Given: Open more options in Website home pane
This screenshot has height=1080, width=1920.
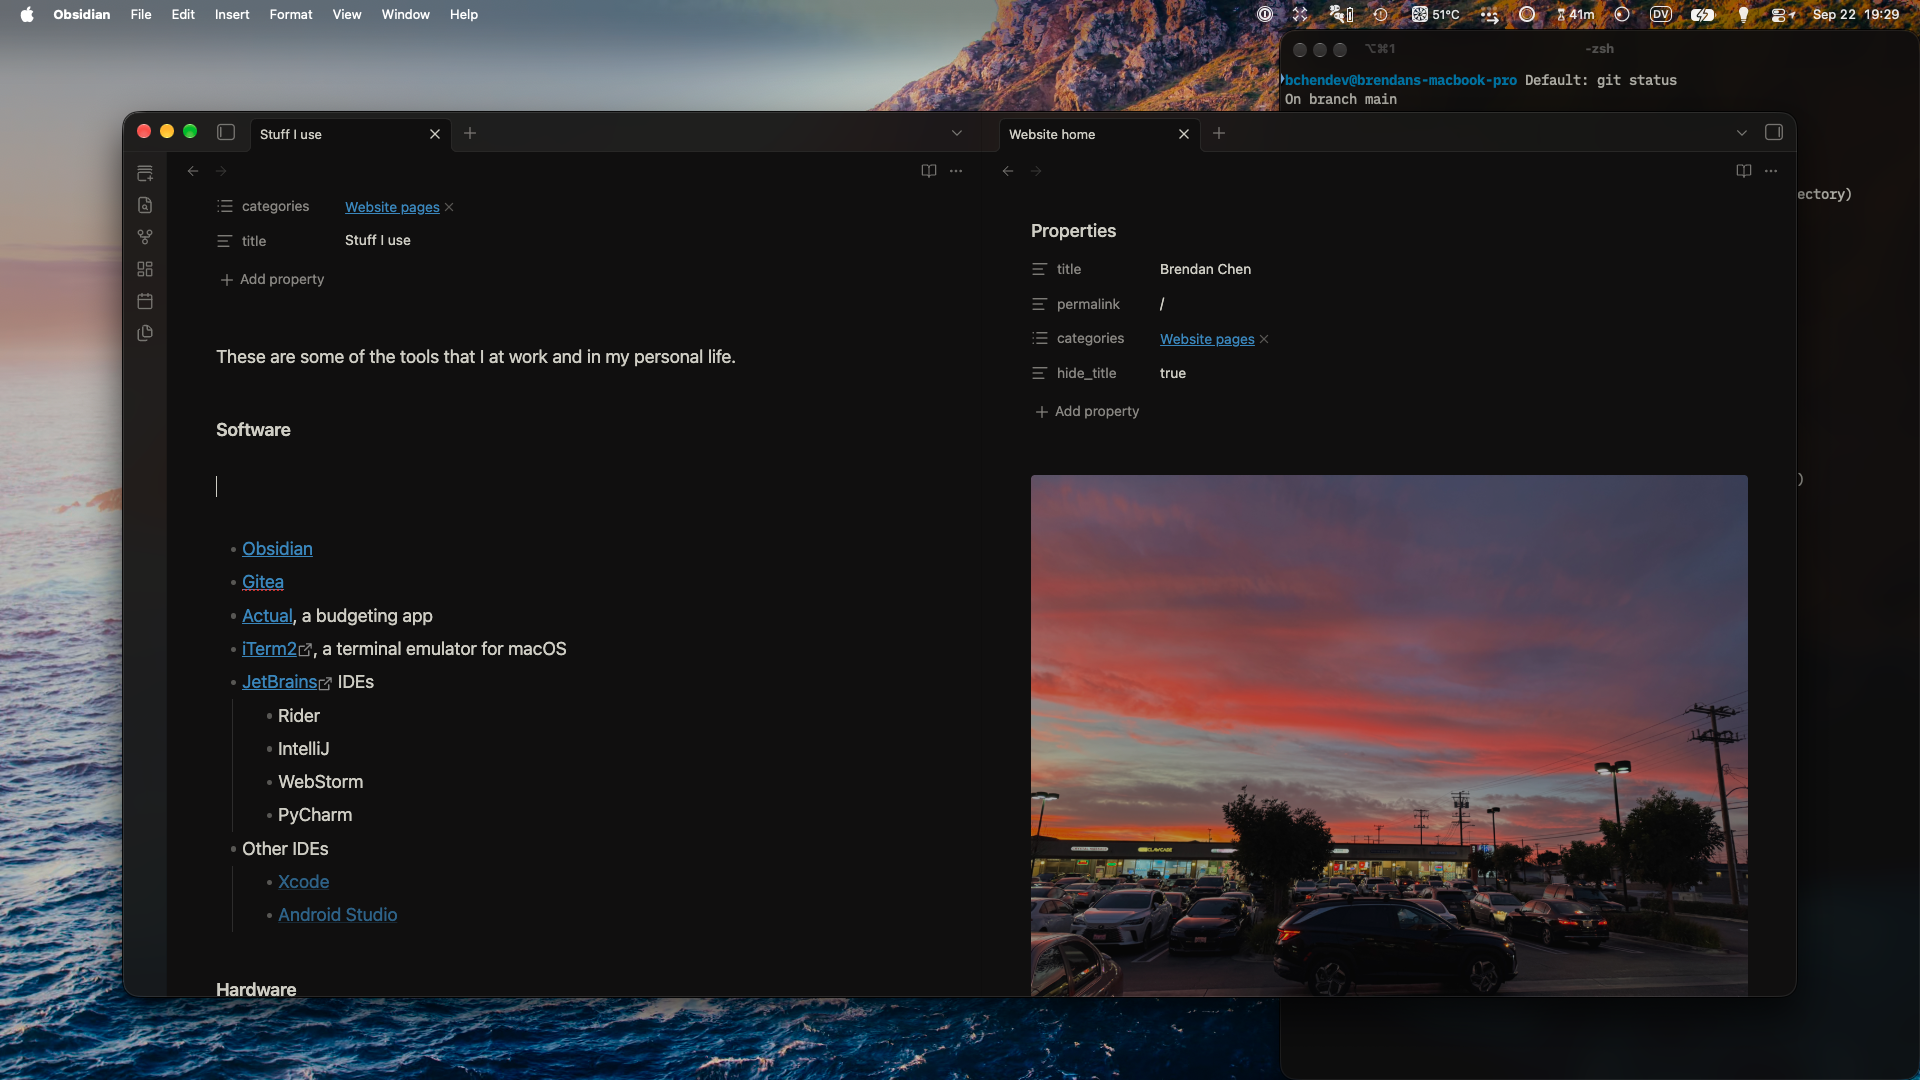Looking at the screenshot, I should [x=1771, y=171].
